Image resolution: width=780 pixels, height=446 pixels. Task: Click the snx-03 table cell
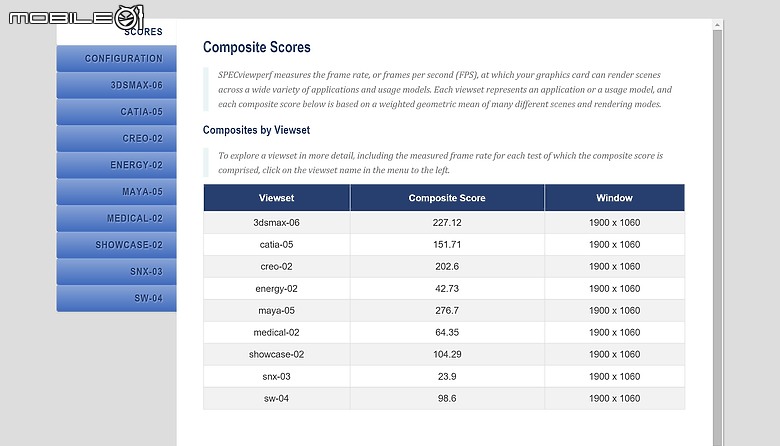pos(277,376)
